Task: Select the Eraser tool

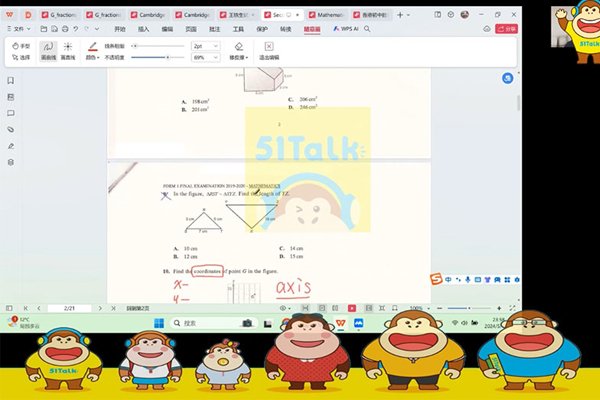Action: click(239, 47)
